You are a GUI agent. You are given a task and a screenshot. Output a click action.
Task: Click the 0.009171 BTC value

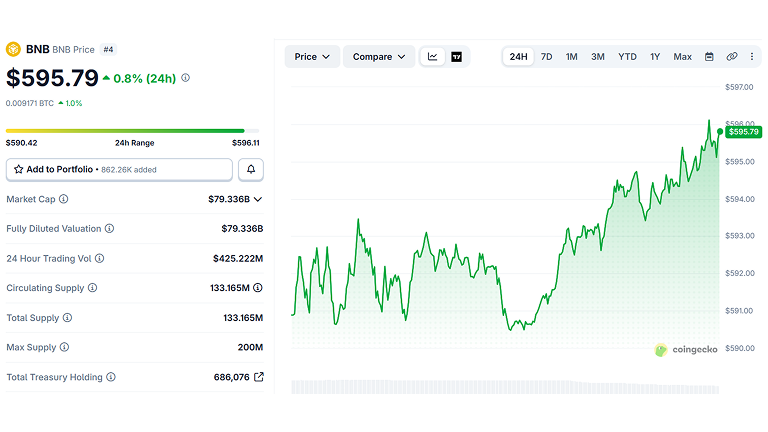click(x=29, y=103)
